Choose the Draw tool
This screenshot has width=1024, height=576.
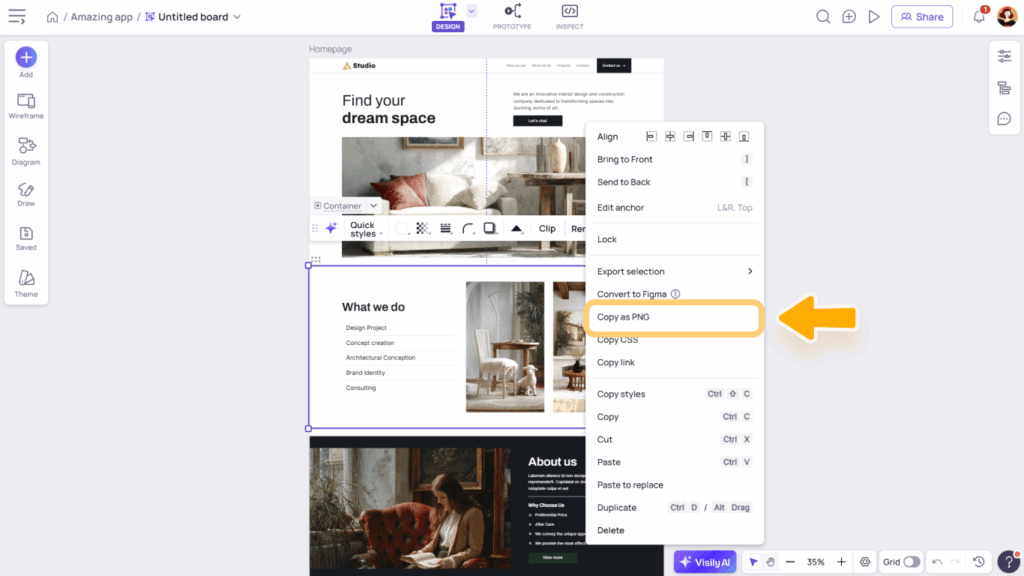26,194
